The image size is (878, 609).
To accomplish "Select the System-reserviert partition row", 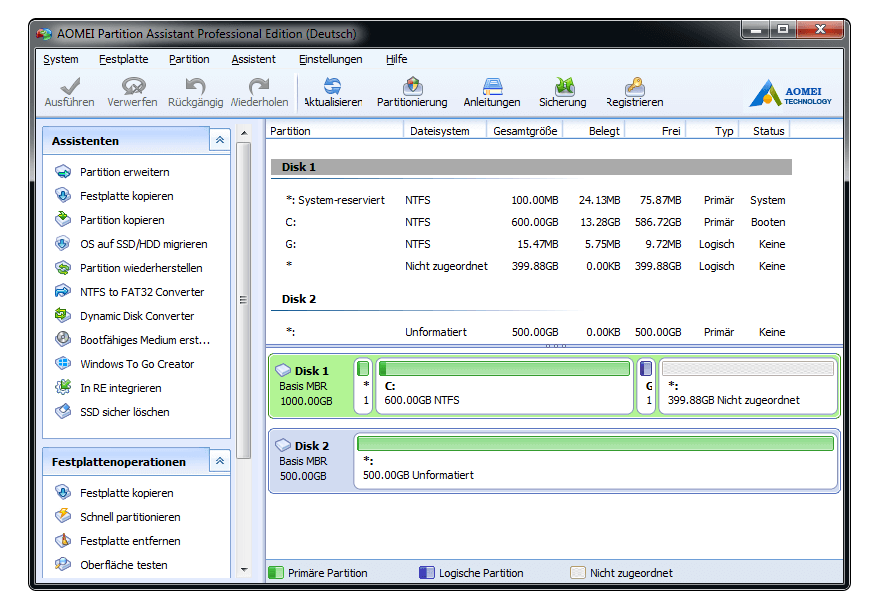I will [531, 200].
